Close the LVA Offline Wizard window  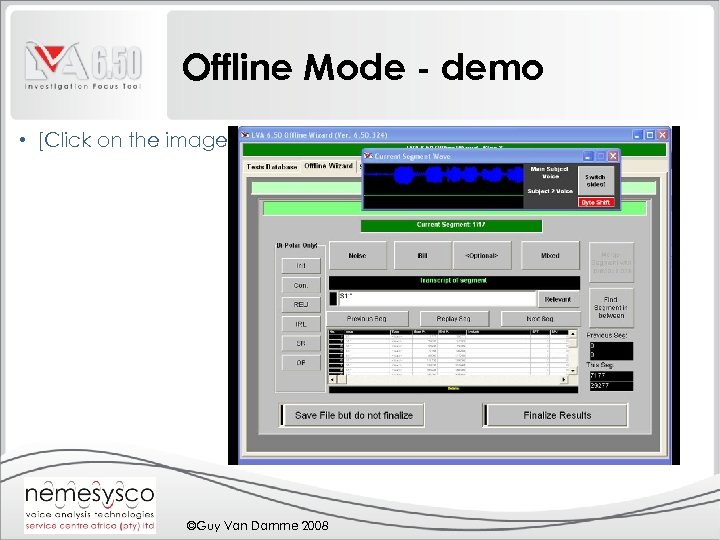point(662,135)
